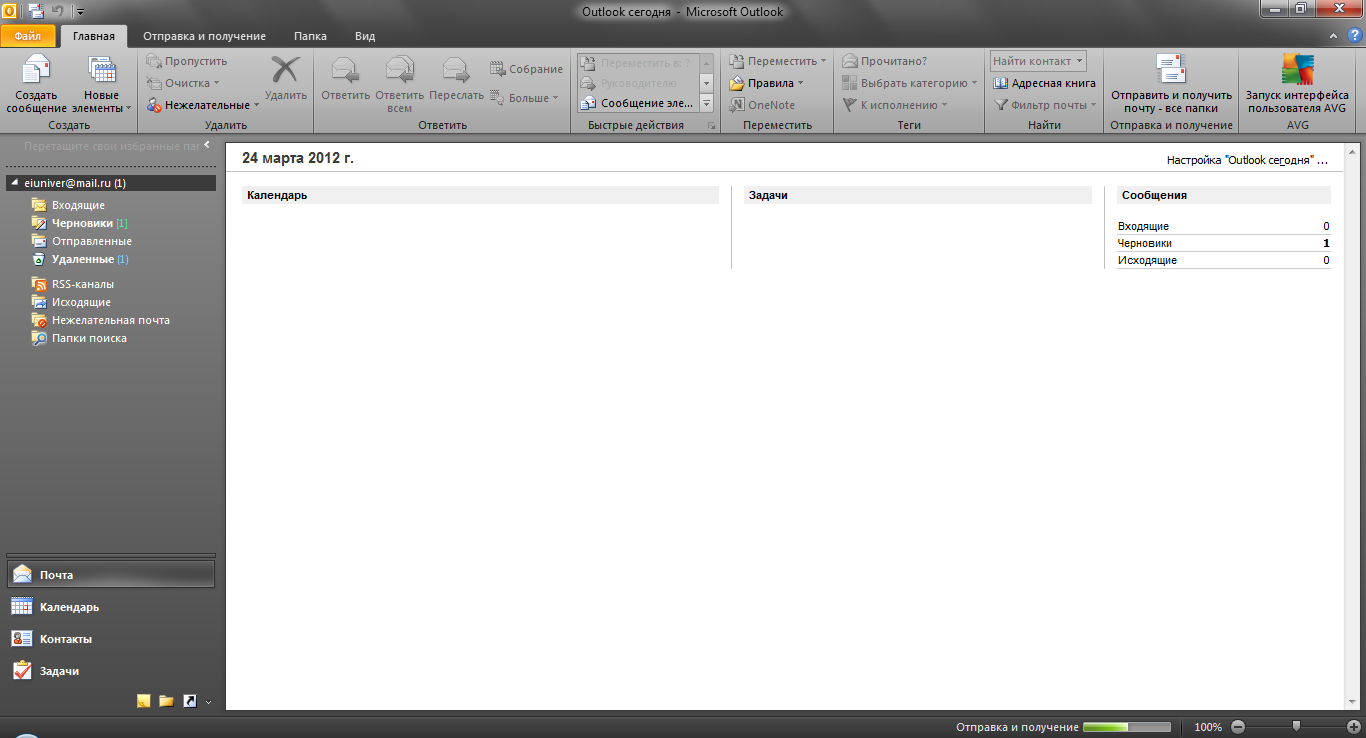The height and width of the screenshot is (738, 1366).
Task: Open the Исходящие folder in the tree
Action: [81, 302]
